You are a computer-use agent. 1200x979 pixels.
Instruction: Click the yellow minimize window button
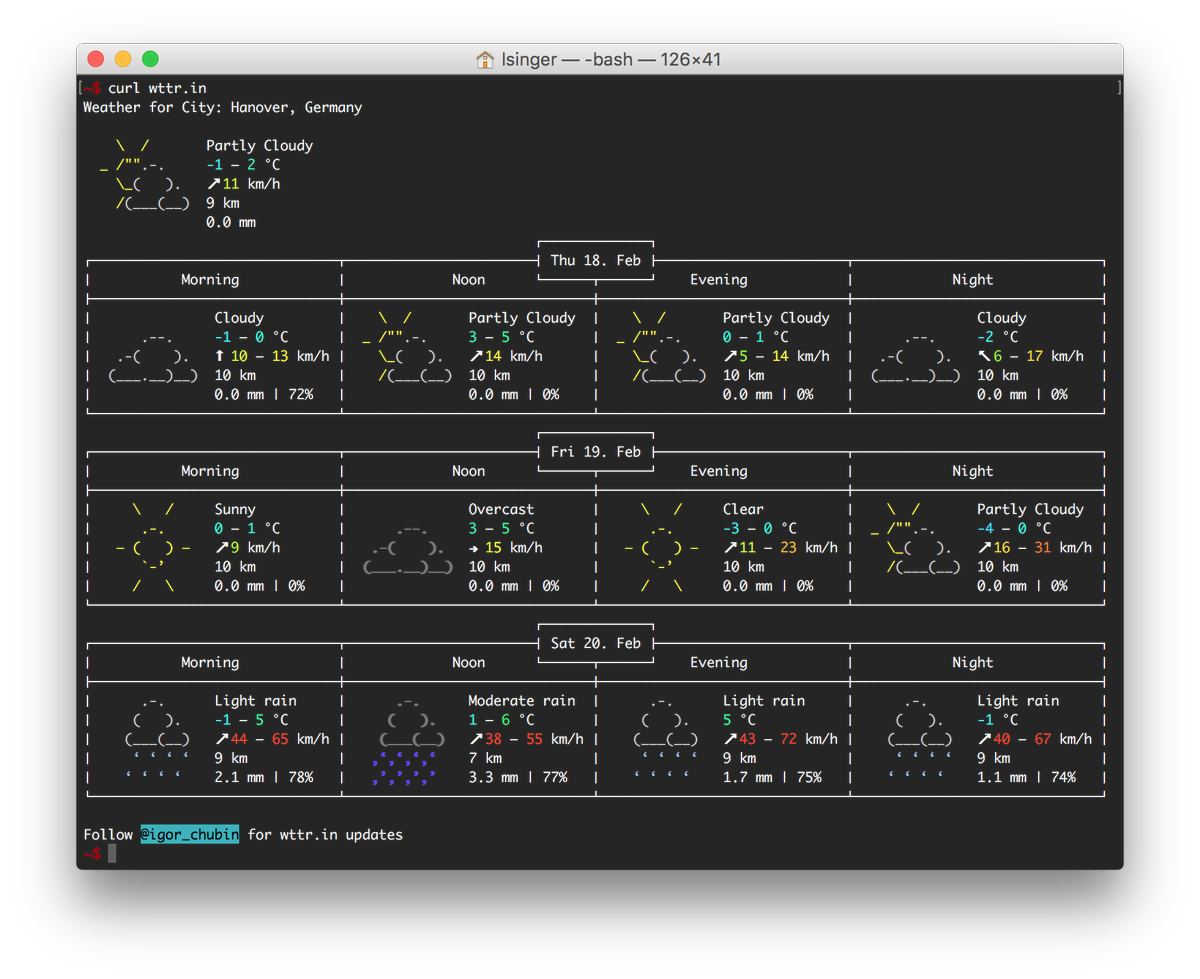click(123, 59)
